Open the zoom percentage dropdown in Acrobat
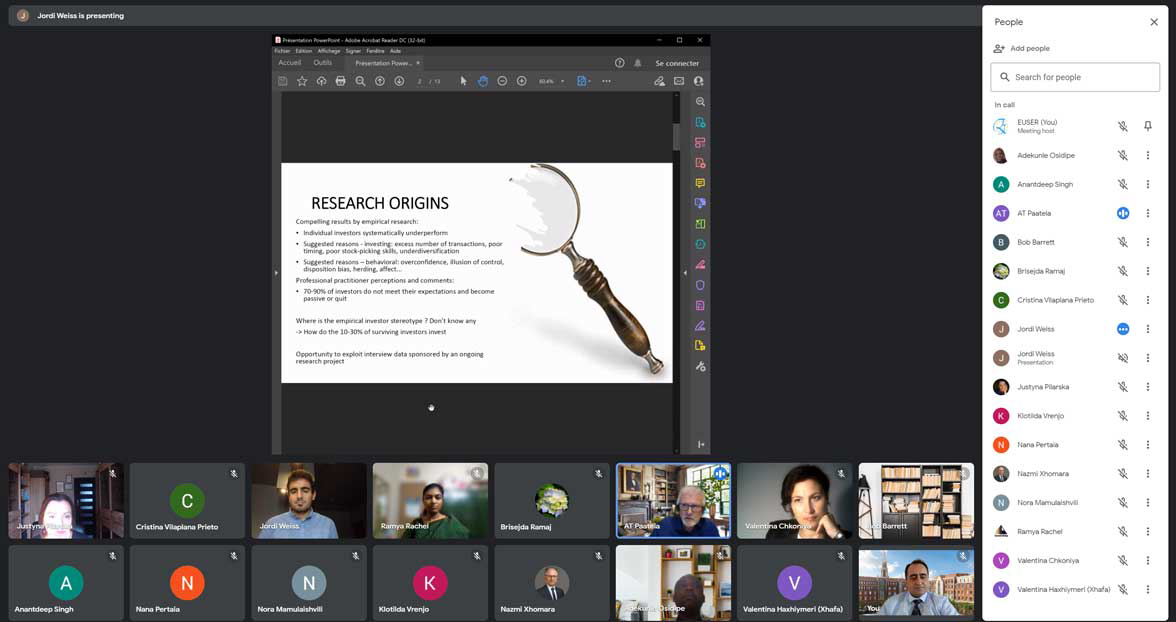This screenshot has height=622, width=1176. (562, 81)
